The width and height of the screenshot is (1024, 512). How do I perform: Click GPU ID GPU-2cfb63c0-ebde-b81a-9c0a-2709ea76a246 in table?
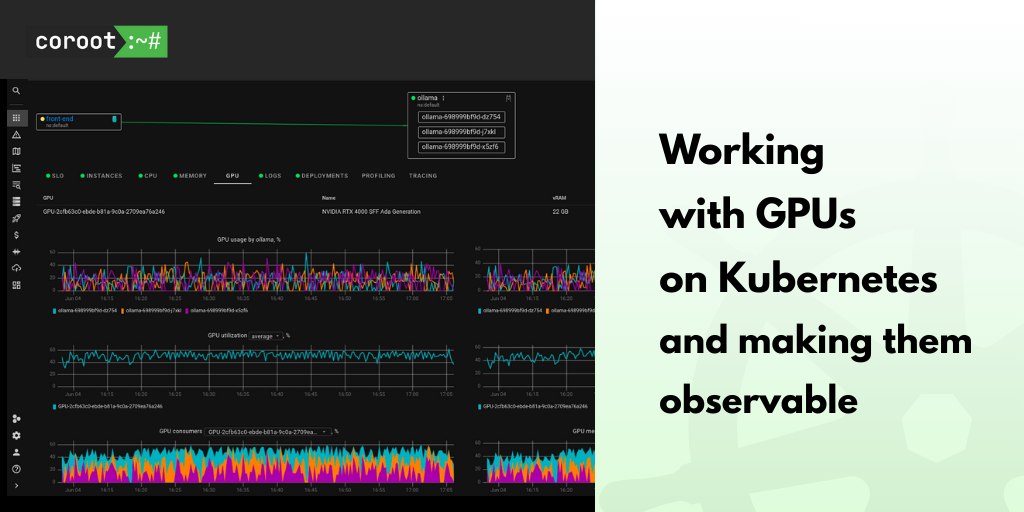(x=104, y=212)
